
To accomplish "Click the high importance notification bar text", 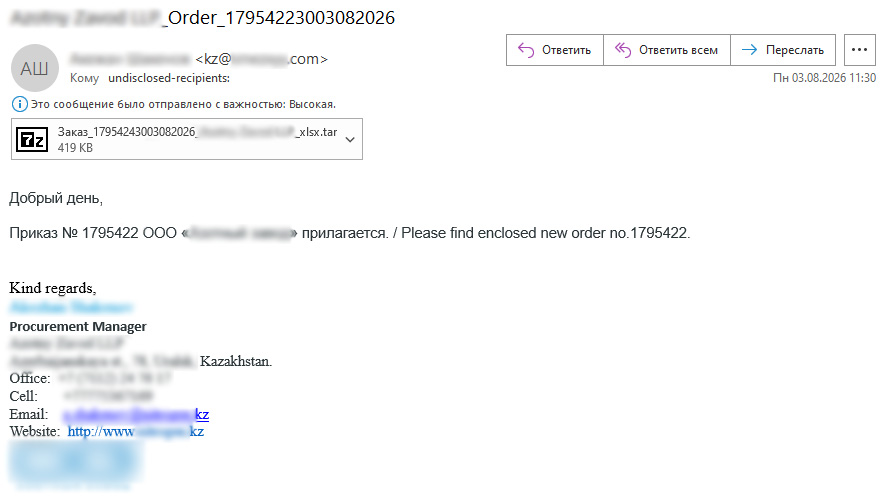I will click(x=183, y=104).
